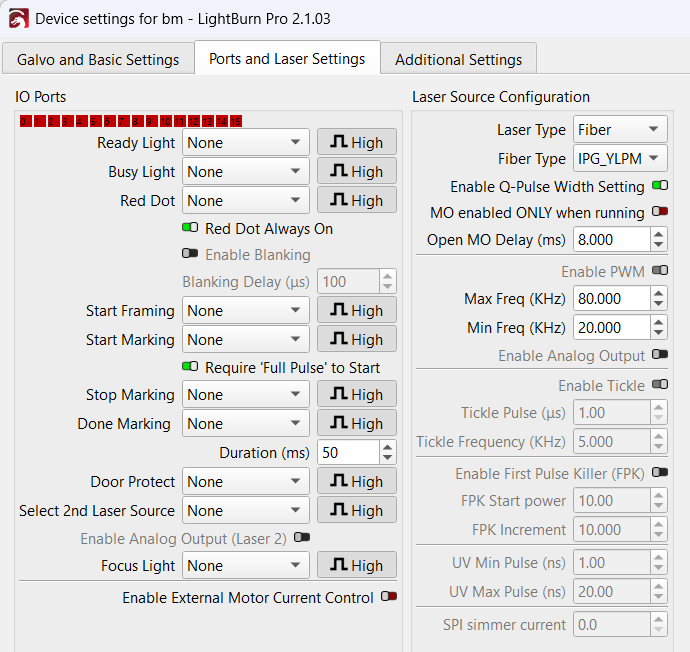Open Start Marking port dropdown
This screenshot has height=652, width=690.
point(246,339)
